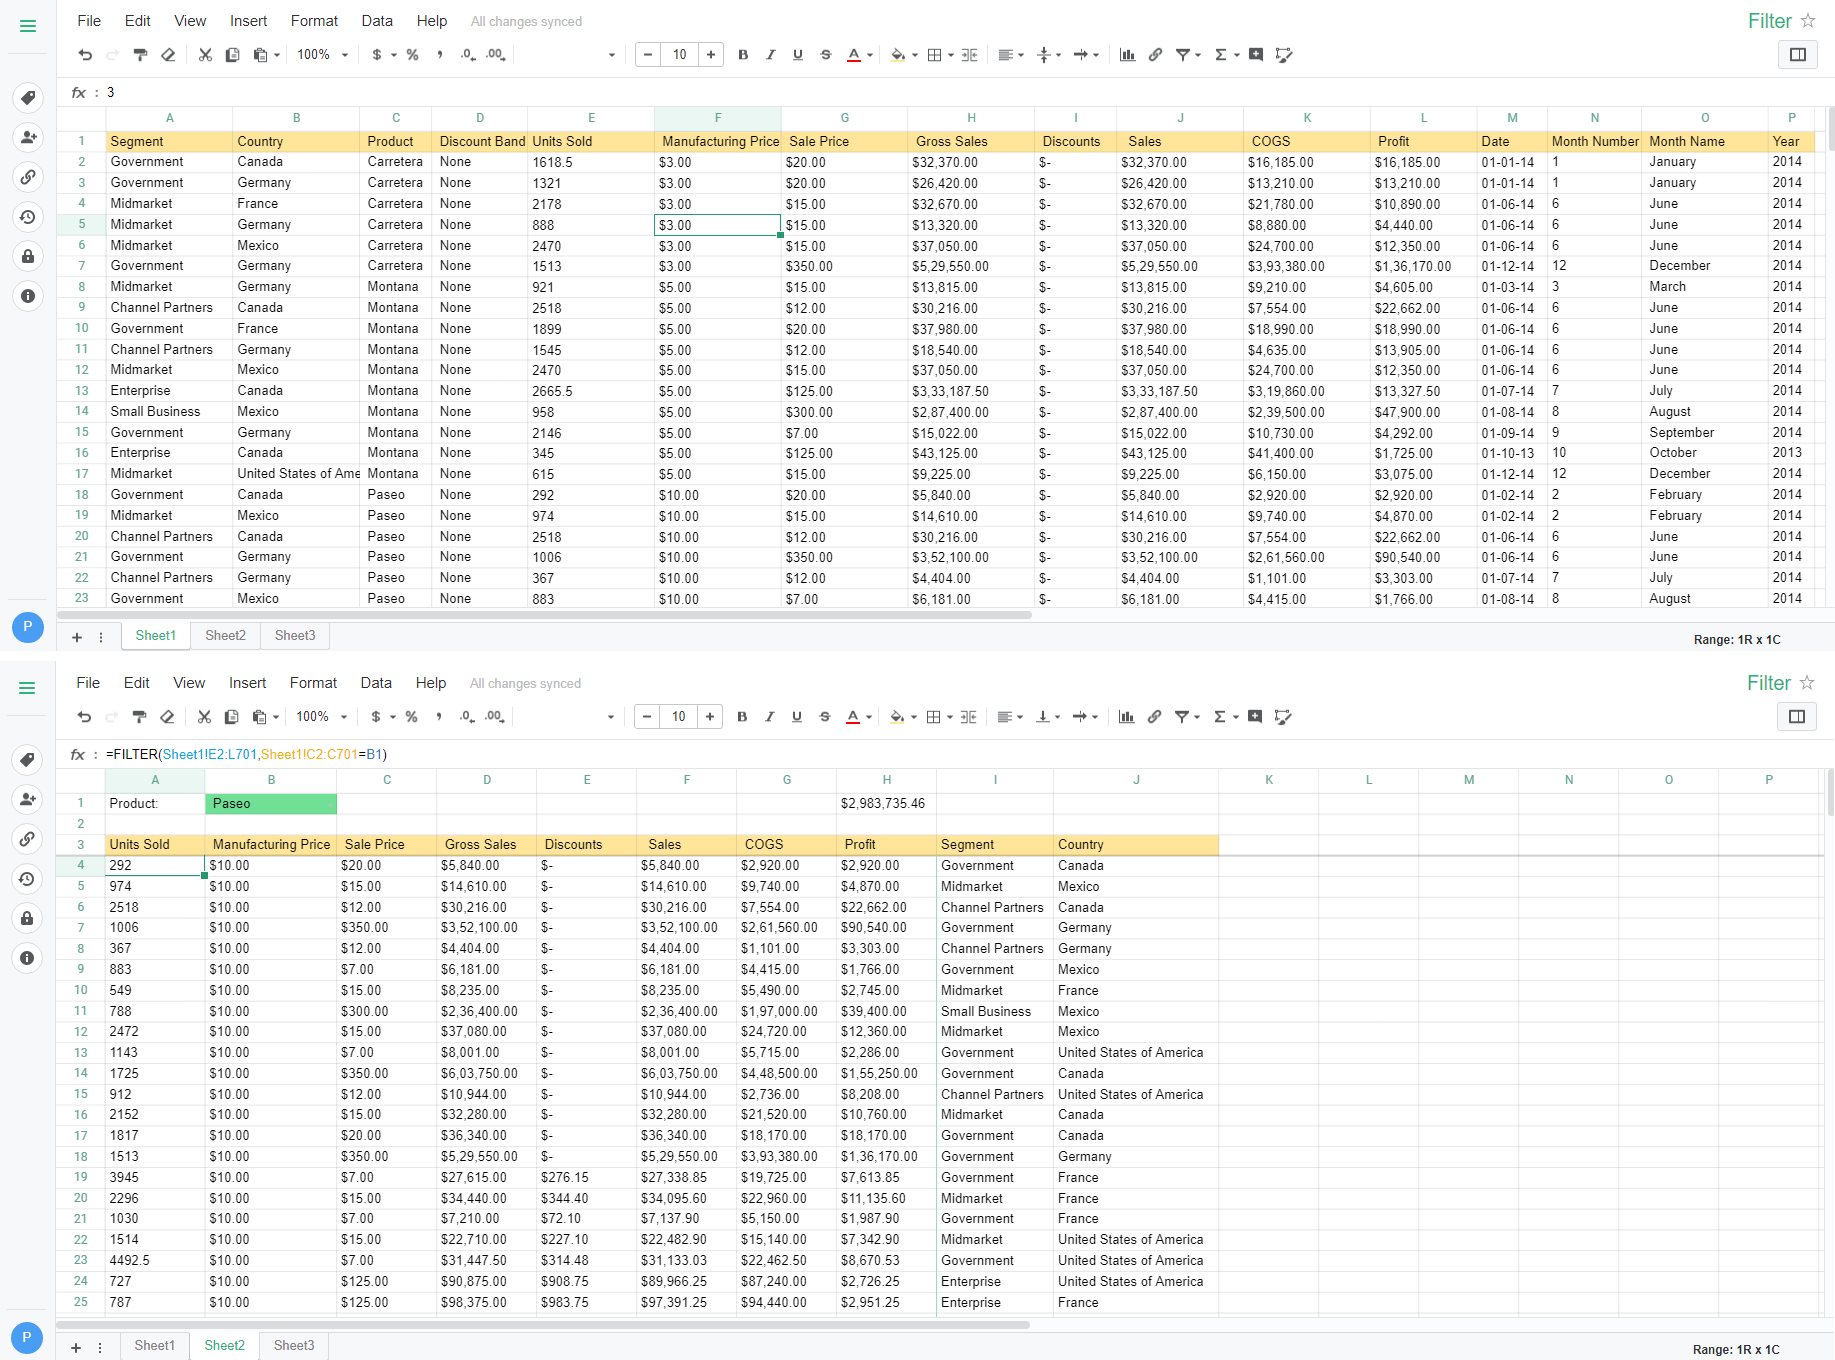Open the Insert menu in the bottom window

tap(247, 683)
